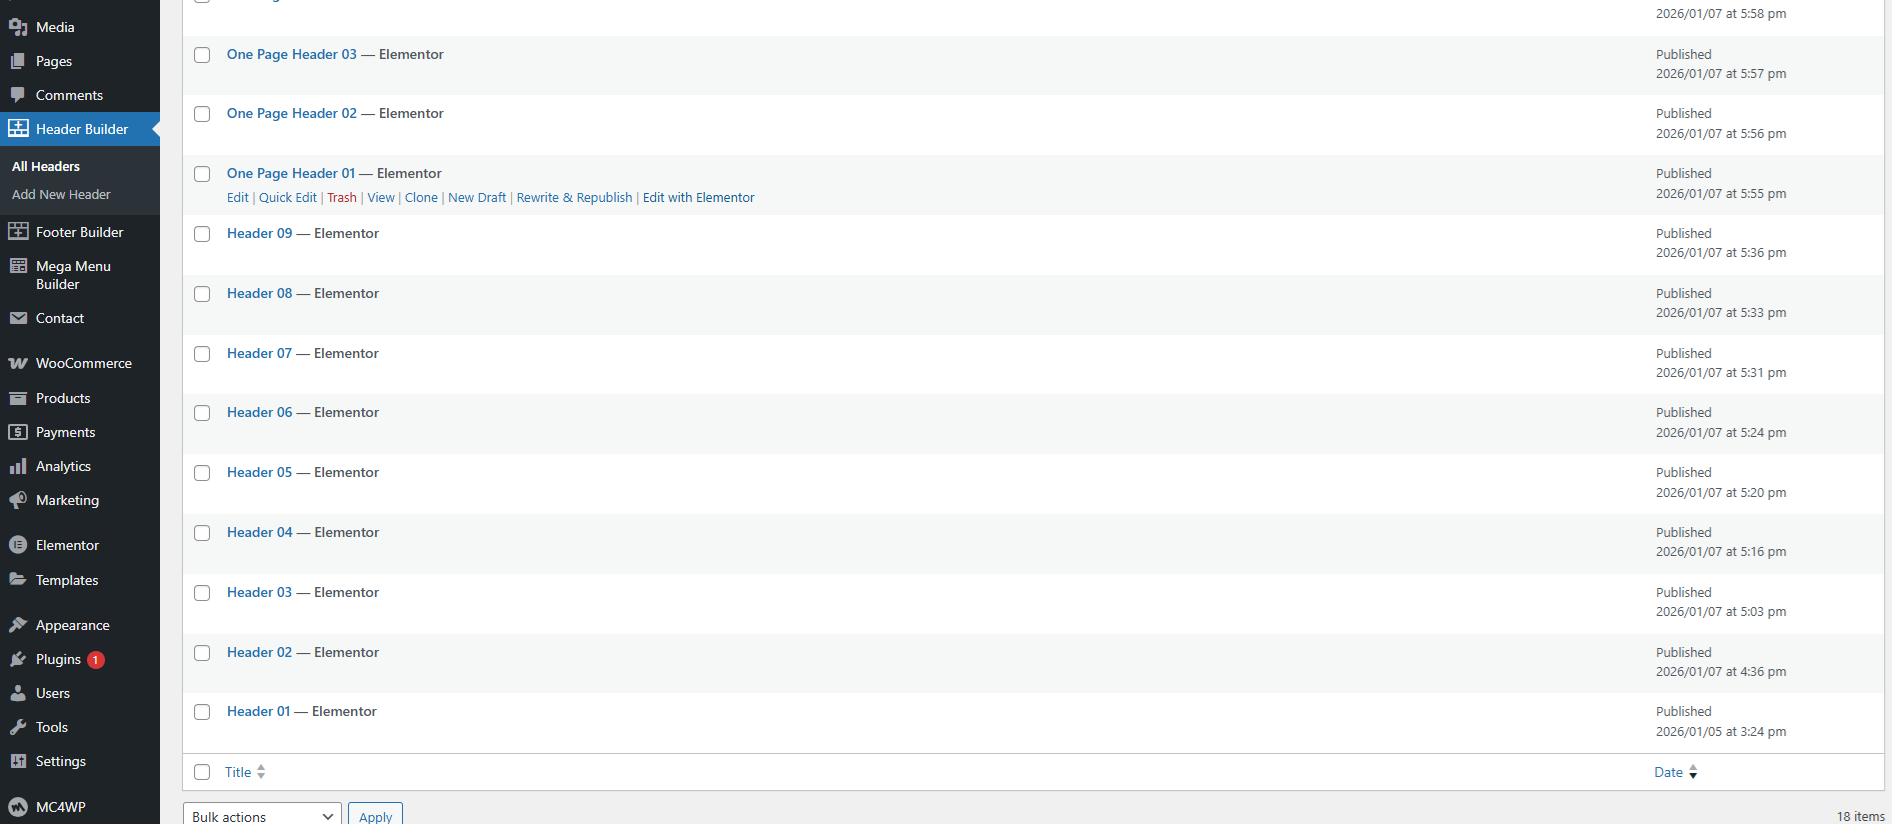The image size is (1892, 824).
Task: Click the Mega Menu Builder icon
Action: click(18, 266)
